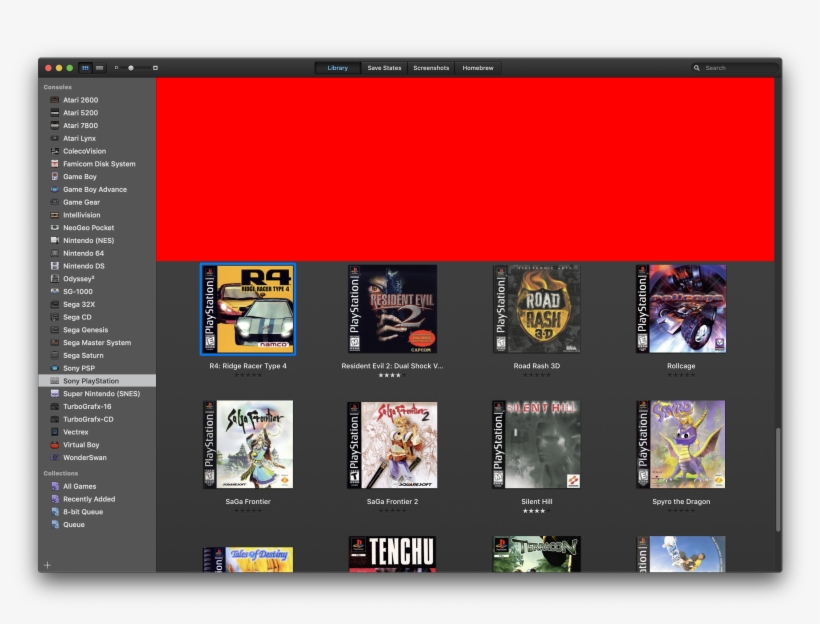
Task: Select the Game Boy Advance icon
Action: click(54, 189)
